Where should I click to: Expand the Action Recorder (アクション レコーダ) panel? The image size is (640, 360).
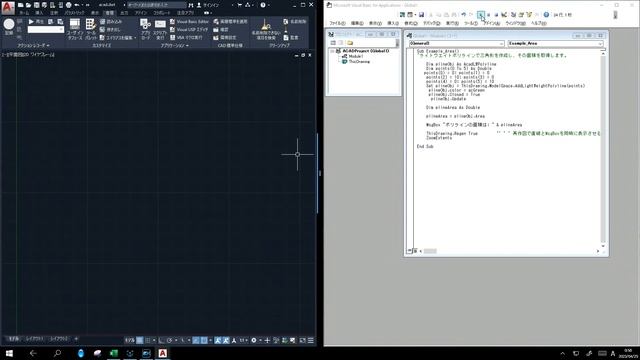coord(33,45)
